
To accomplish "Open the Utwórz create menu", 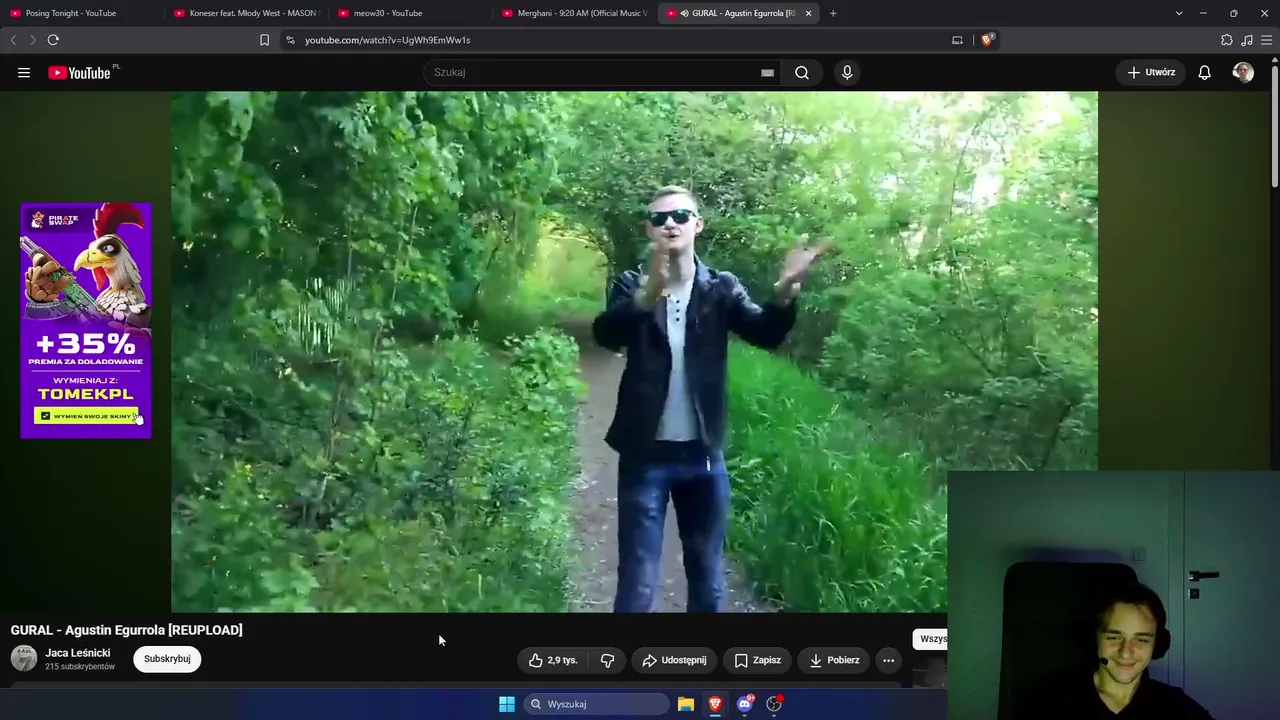I will [x=1151, y=72].
